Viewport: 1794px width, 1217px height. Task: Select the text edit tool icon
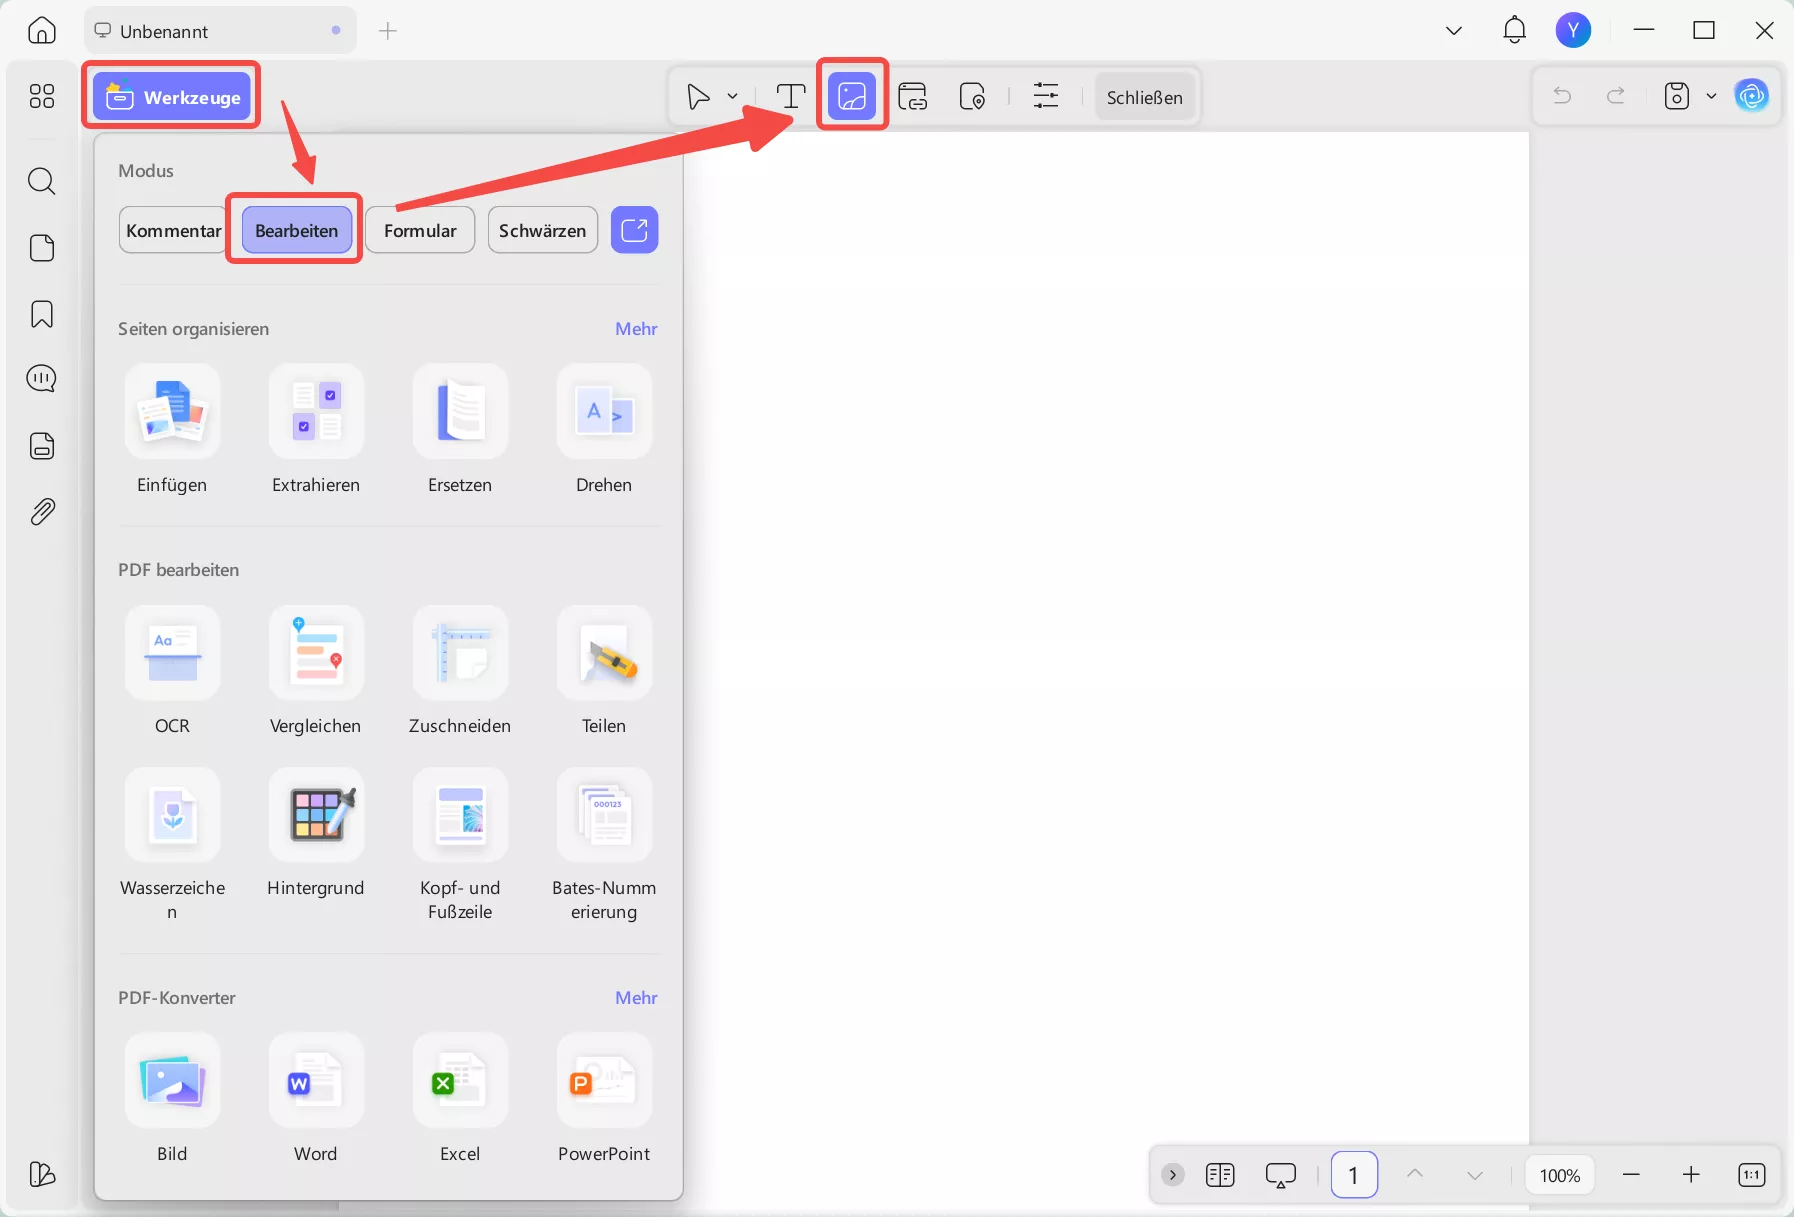coord(791,96)
